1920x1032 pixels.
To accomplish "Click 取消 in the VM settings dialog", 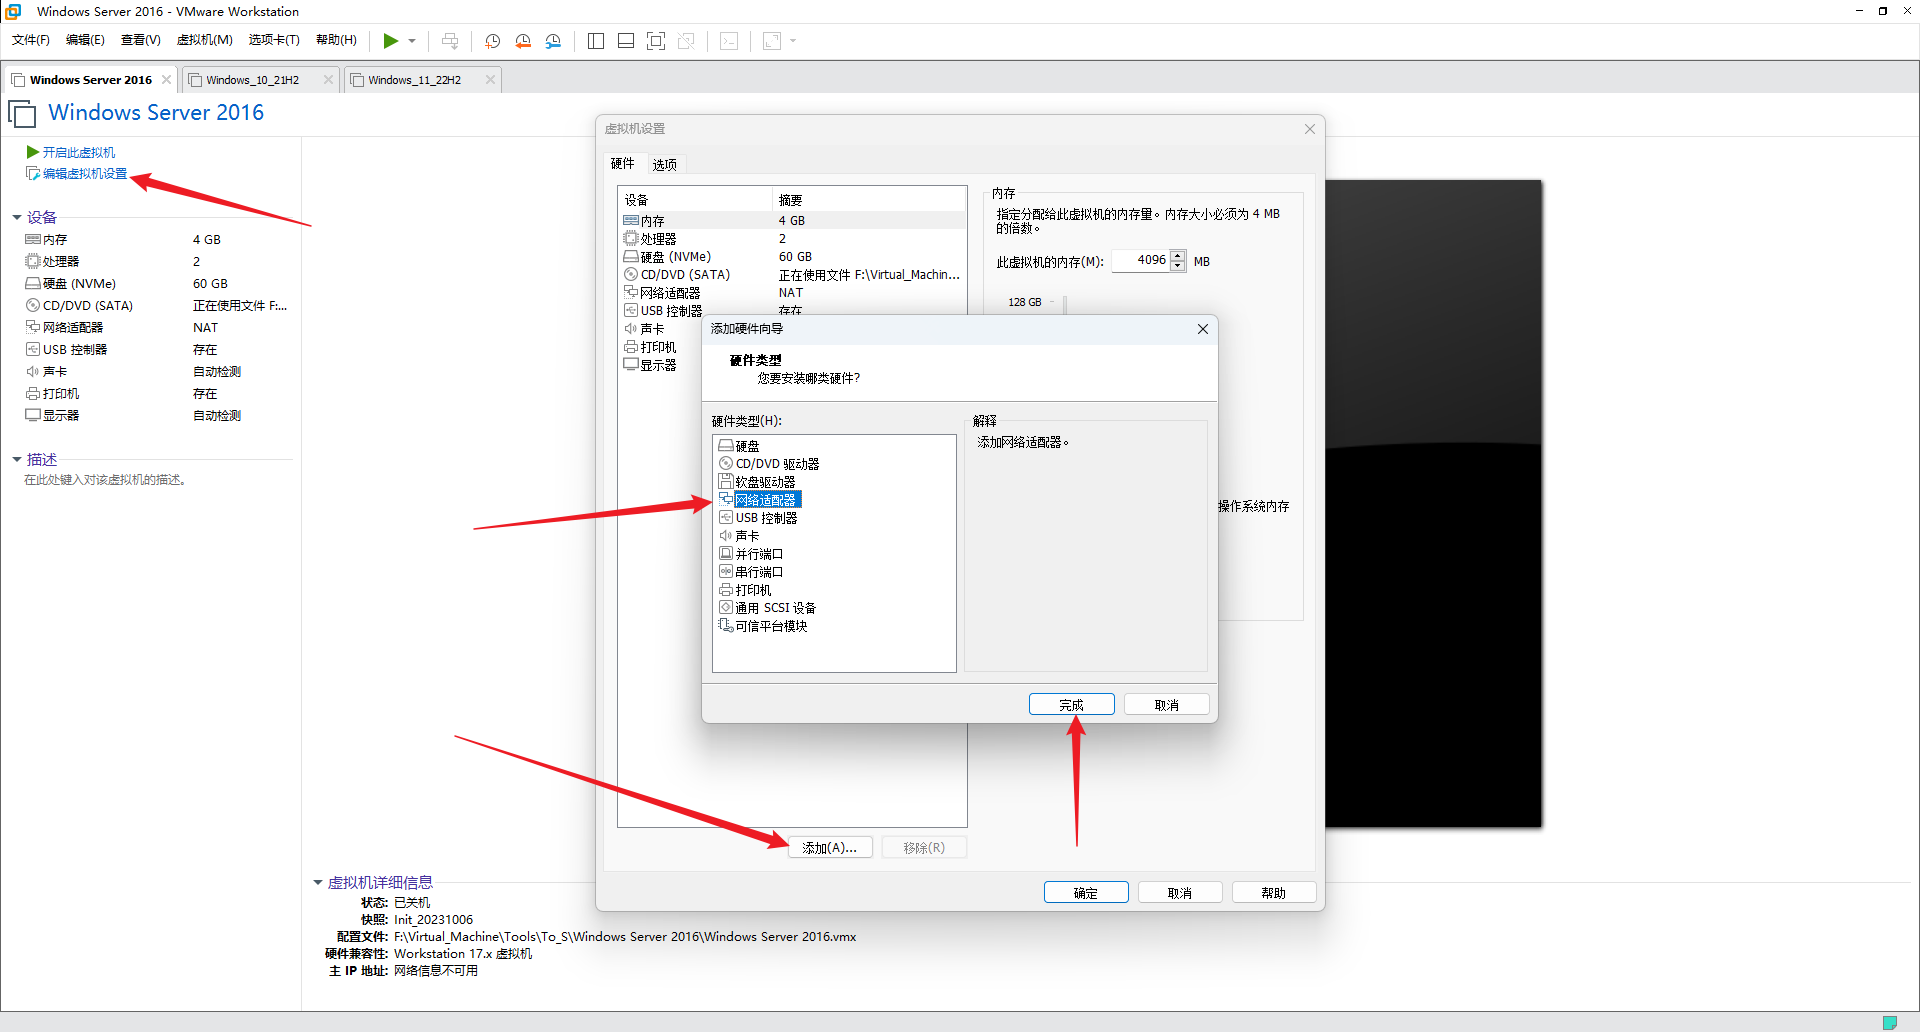I will click(x=1180, y=893).
